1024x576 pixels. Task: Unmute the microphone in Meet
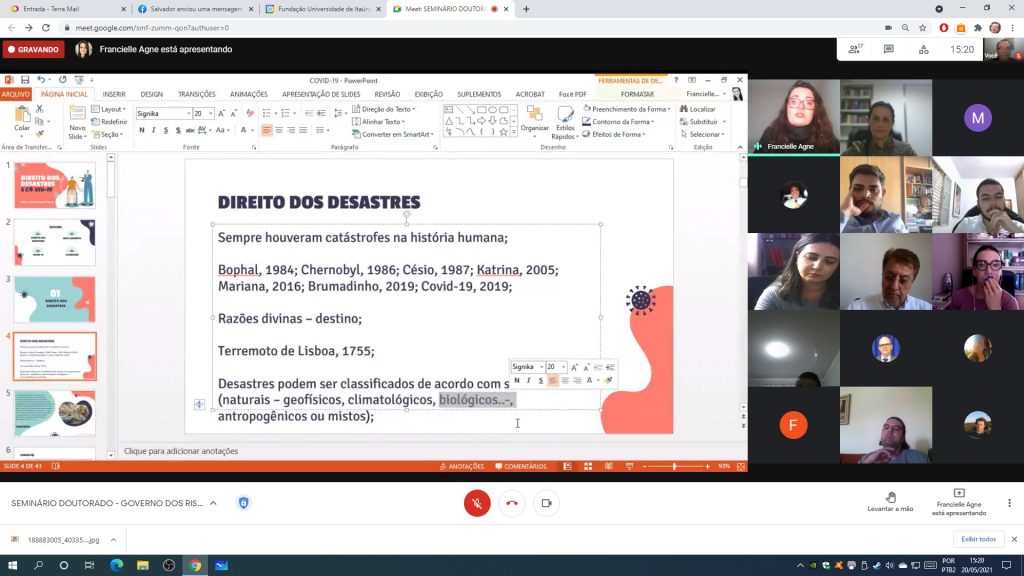(x=477, y=503)
